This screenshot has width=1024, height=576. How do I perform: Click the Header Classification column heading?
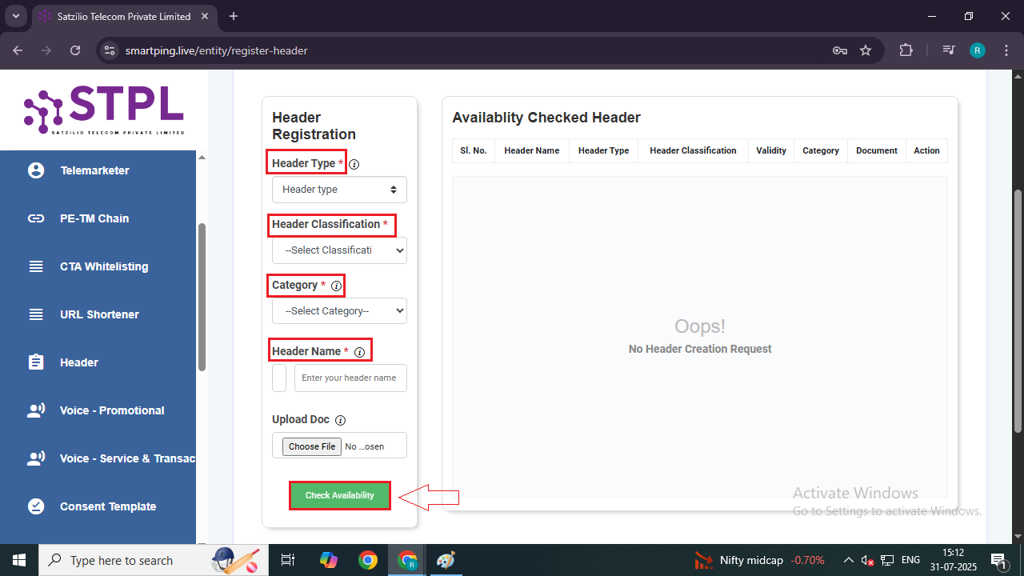pos(693,151)
